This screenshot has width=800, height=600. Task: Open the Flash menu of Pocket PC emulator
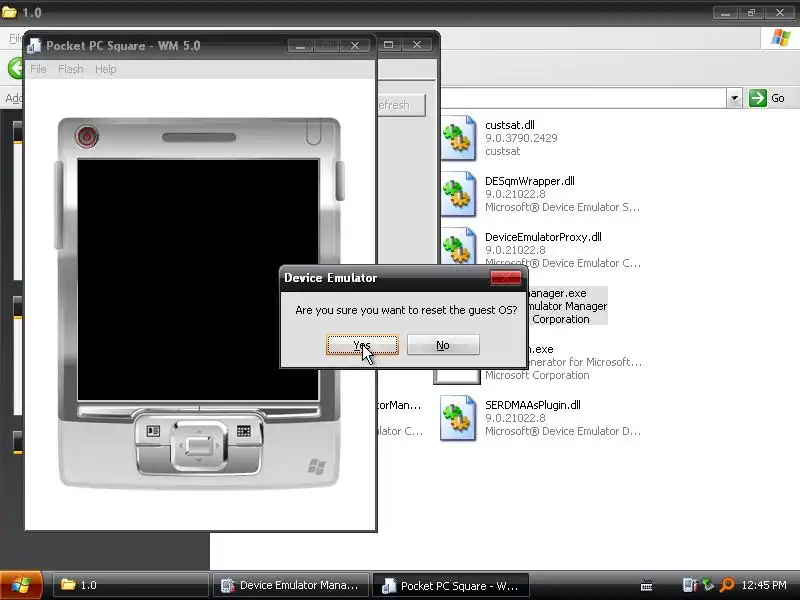(x=70, y=69)
